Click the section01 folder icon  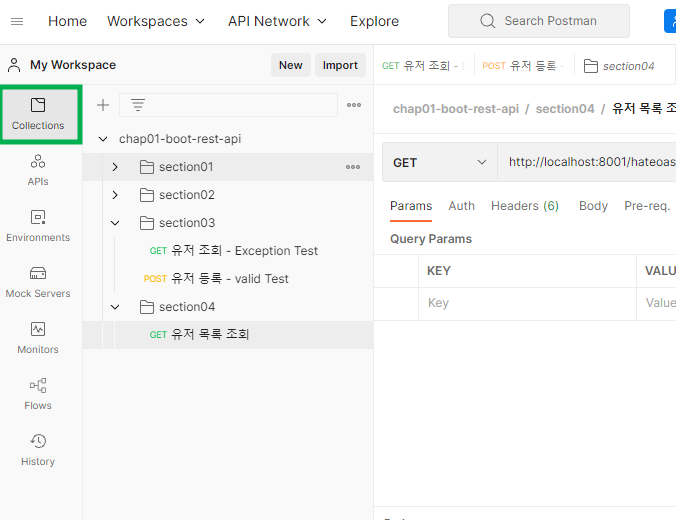[x=147, y=167]
